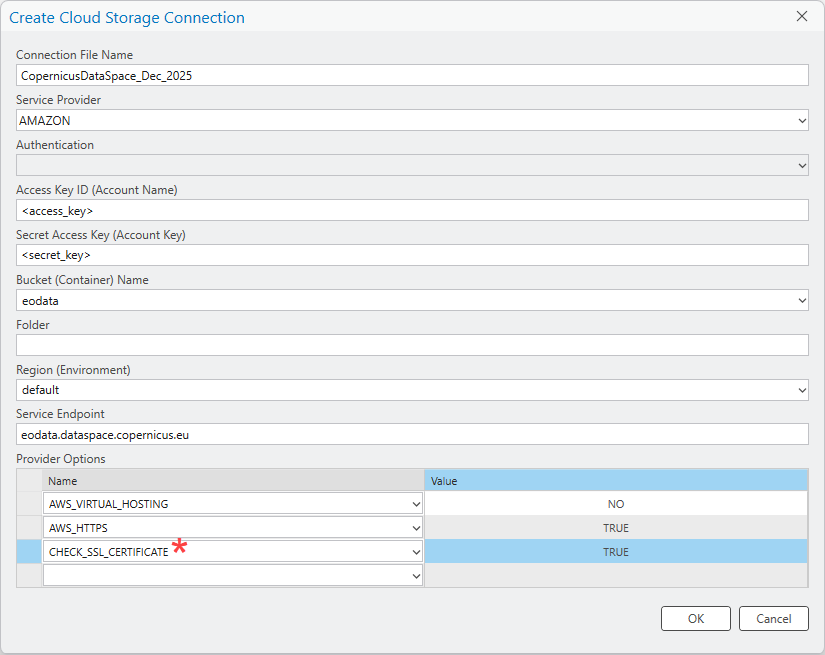
Task: Click the OK button
Action: point(695,618)
